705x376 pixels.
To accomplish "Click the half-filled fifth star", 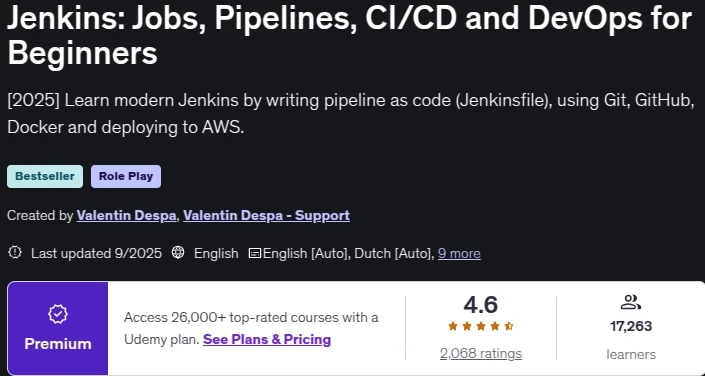I will point(509,327).
